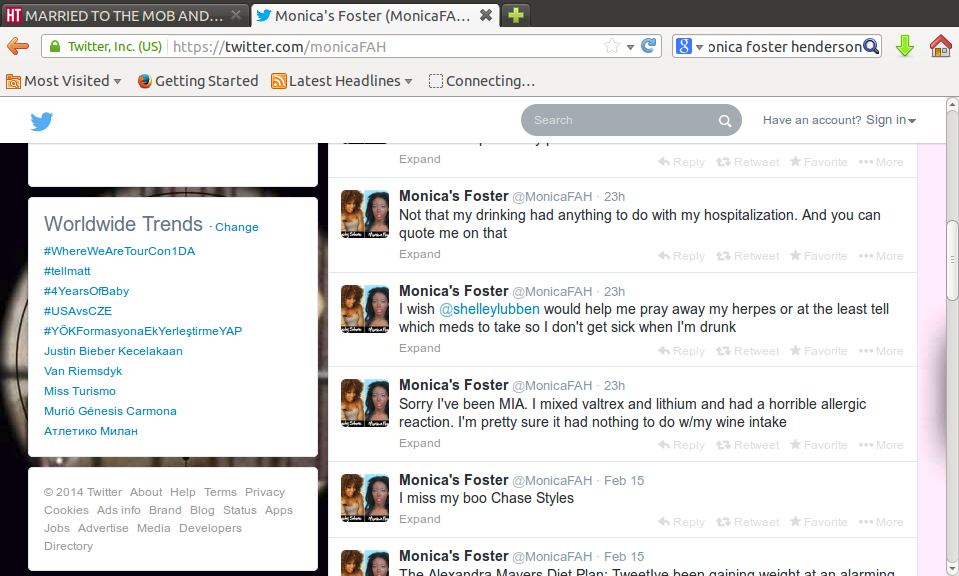
Task: Open the Ads info footer link
Action: click(x=119, y=510)
